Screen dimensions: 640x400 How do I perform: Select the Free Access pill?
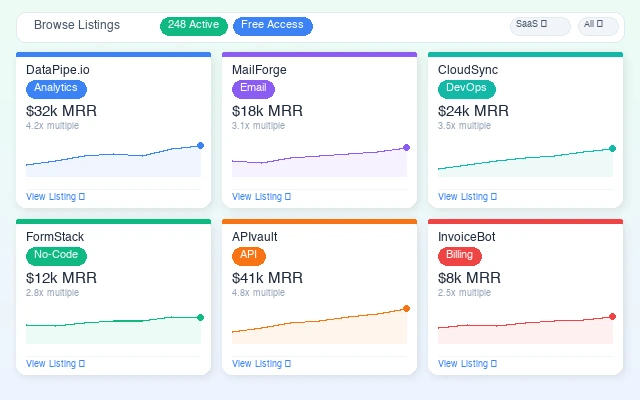pyautogui.click(x=273, y=25)
